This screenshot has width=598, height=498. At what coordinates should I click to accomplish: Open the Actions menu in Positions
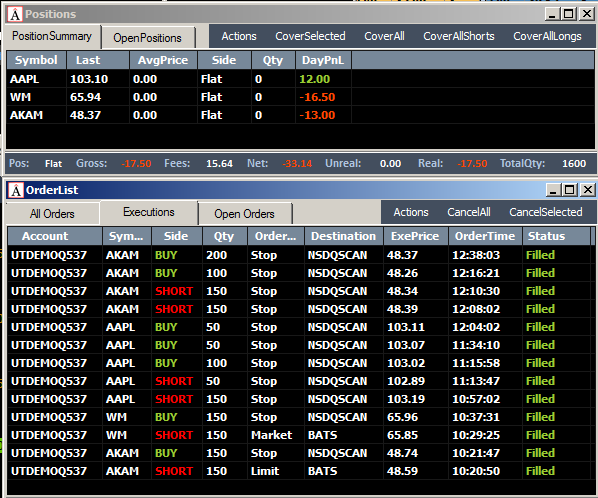pos(239,36)
